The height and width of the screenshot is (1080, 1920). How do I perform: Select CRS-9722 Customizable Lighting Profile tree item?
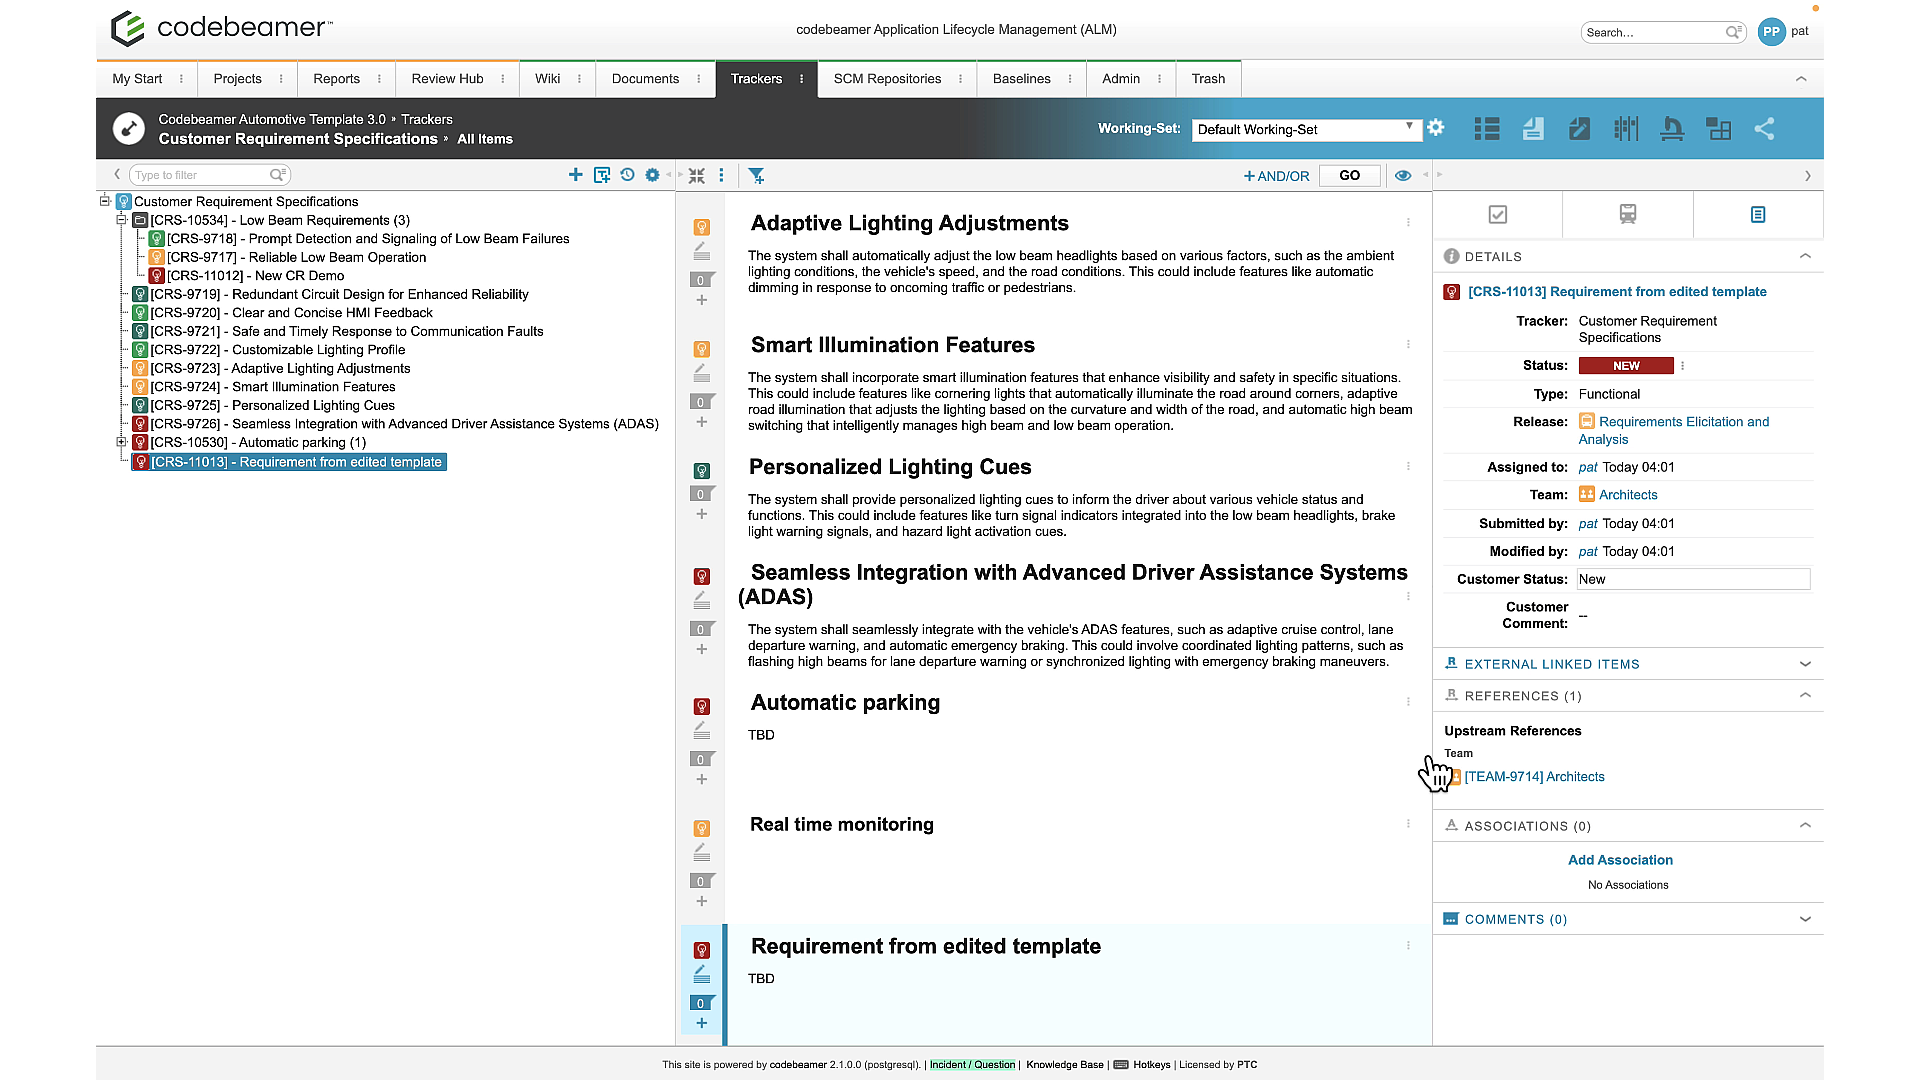coord(277,350)
